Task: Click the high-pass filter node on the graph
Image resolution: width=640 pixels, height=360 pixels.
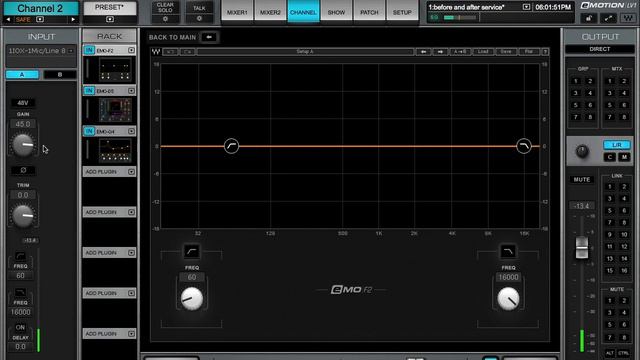Action: click(x=231, y=146)
